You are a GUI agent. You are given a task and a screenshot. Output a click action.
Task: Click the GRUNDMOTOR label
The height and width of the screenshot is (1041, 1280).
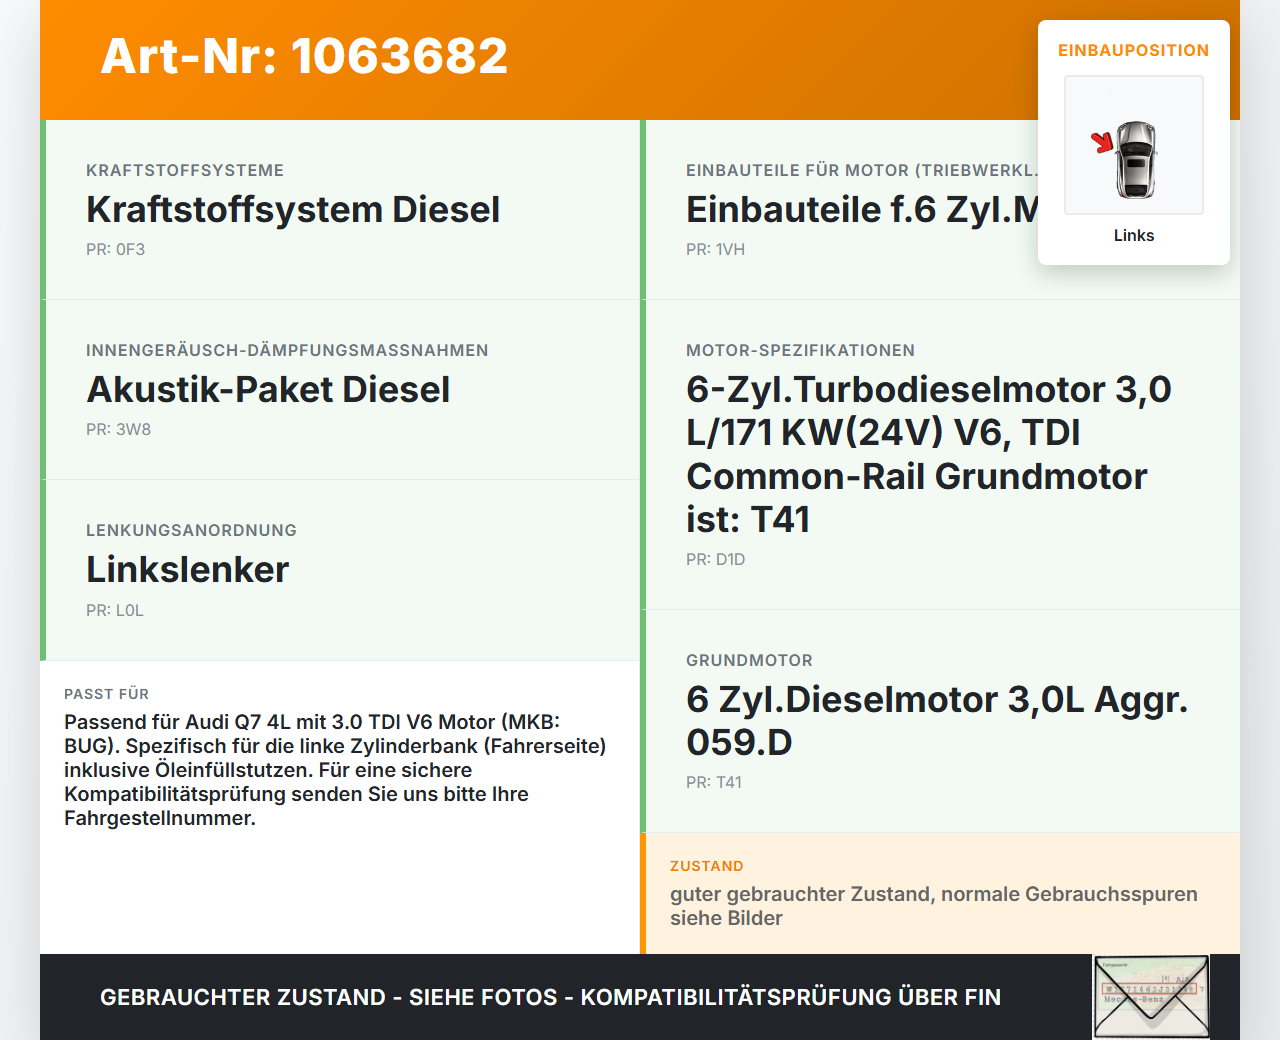click(749, 660)
